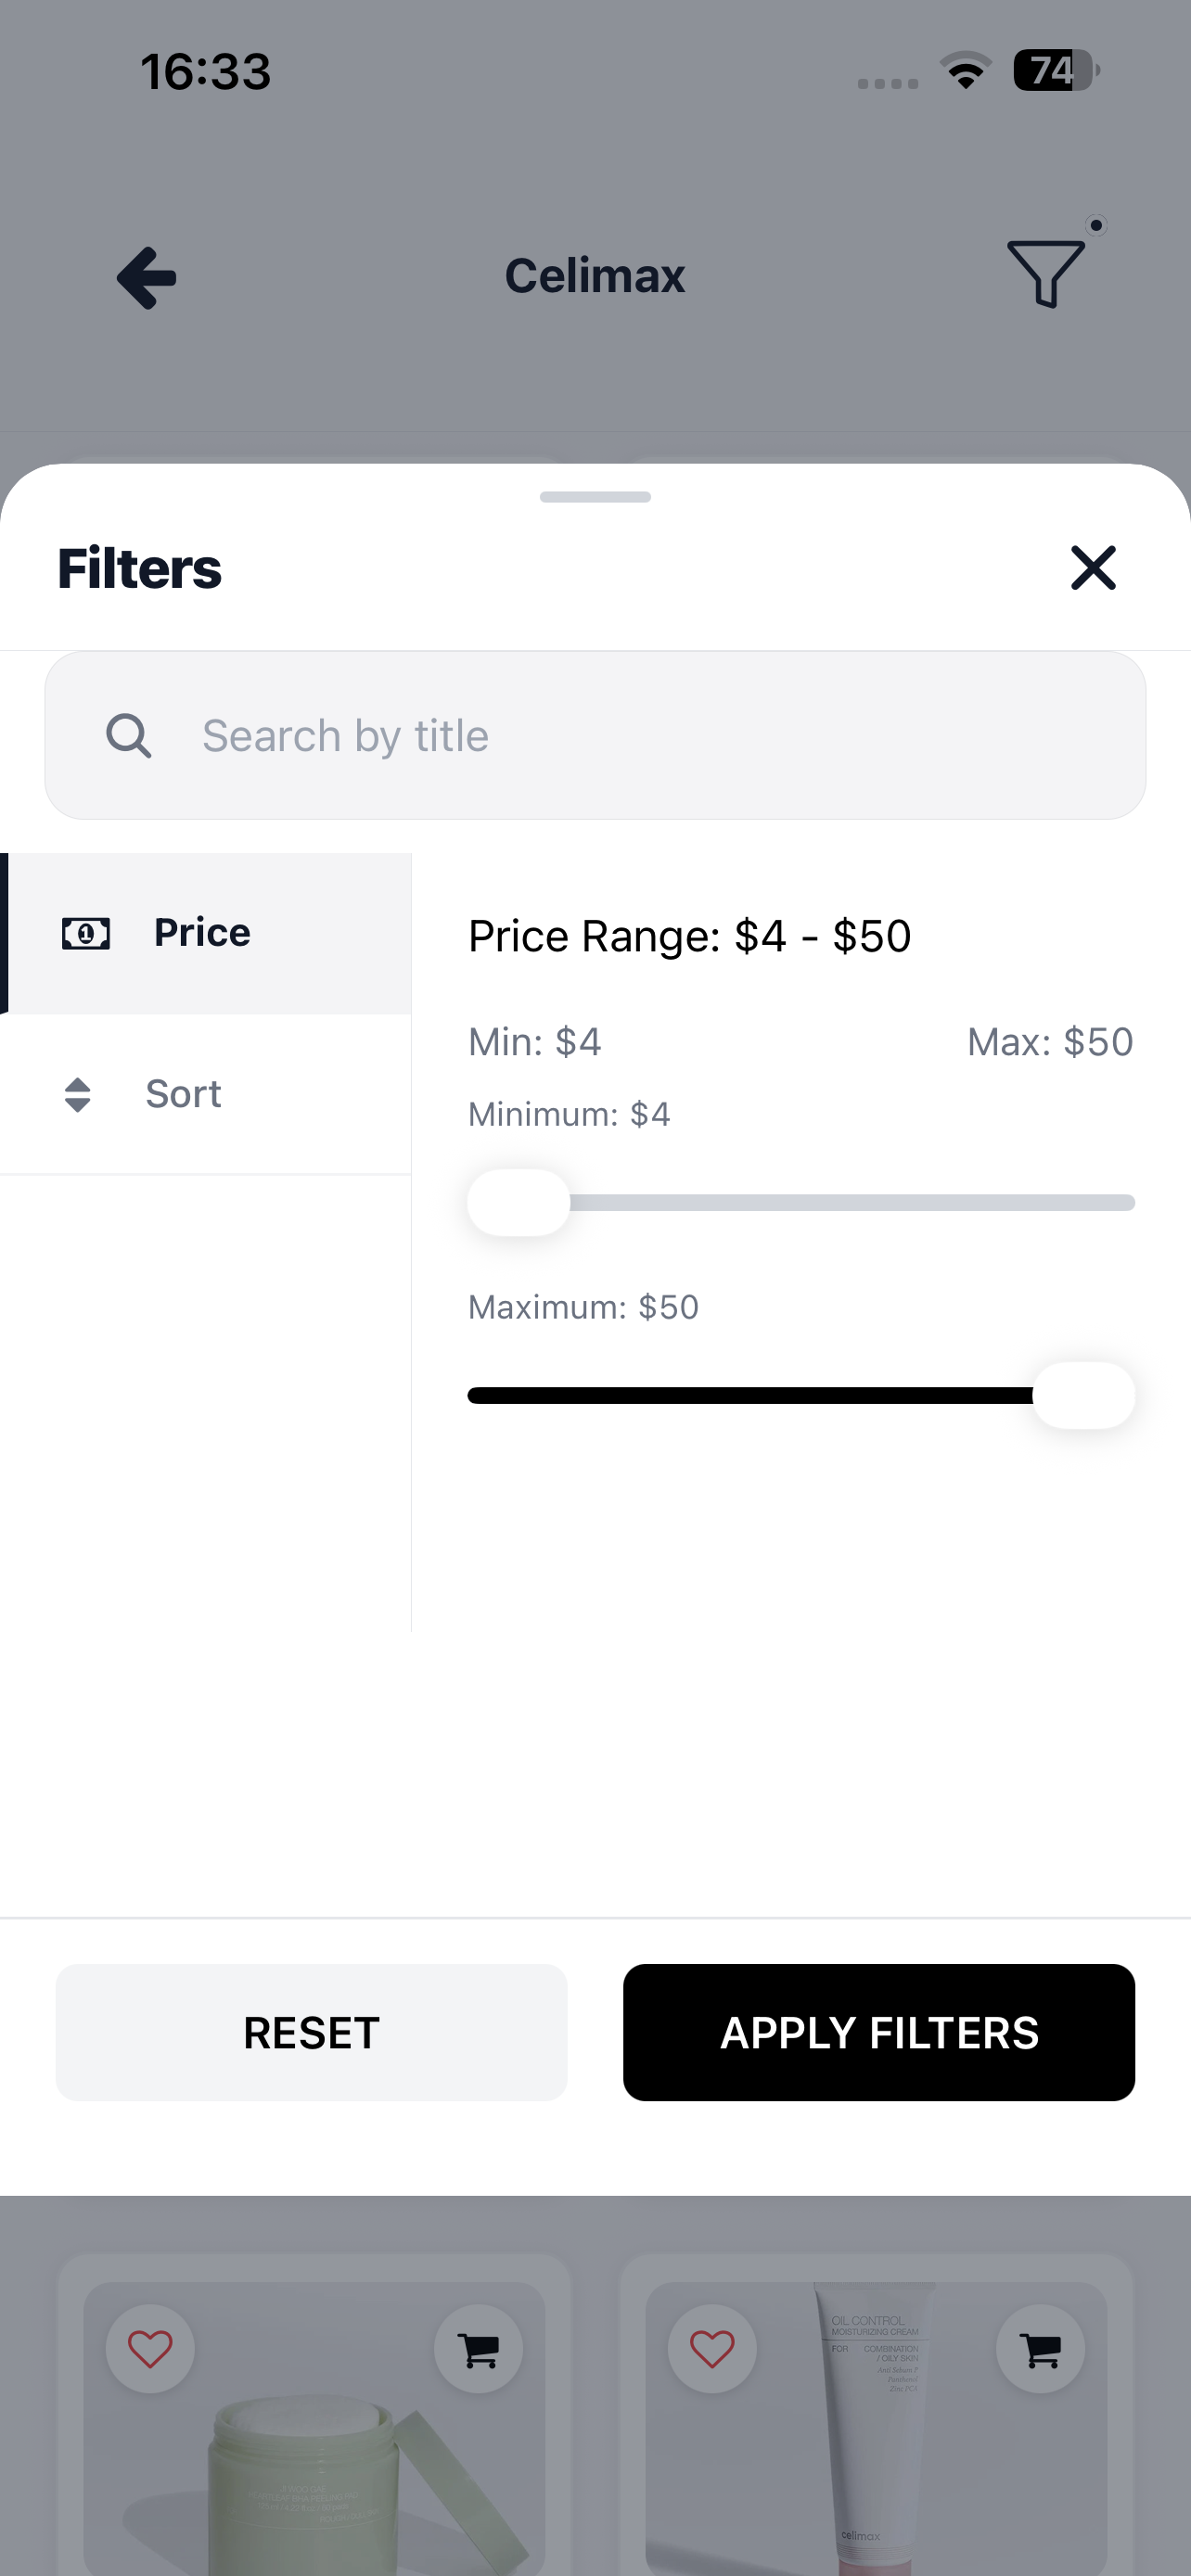The image size is (1191, 2576).
Task: Tap the back arrow icon
Action: tap(147, 277)
